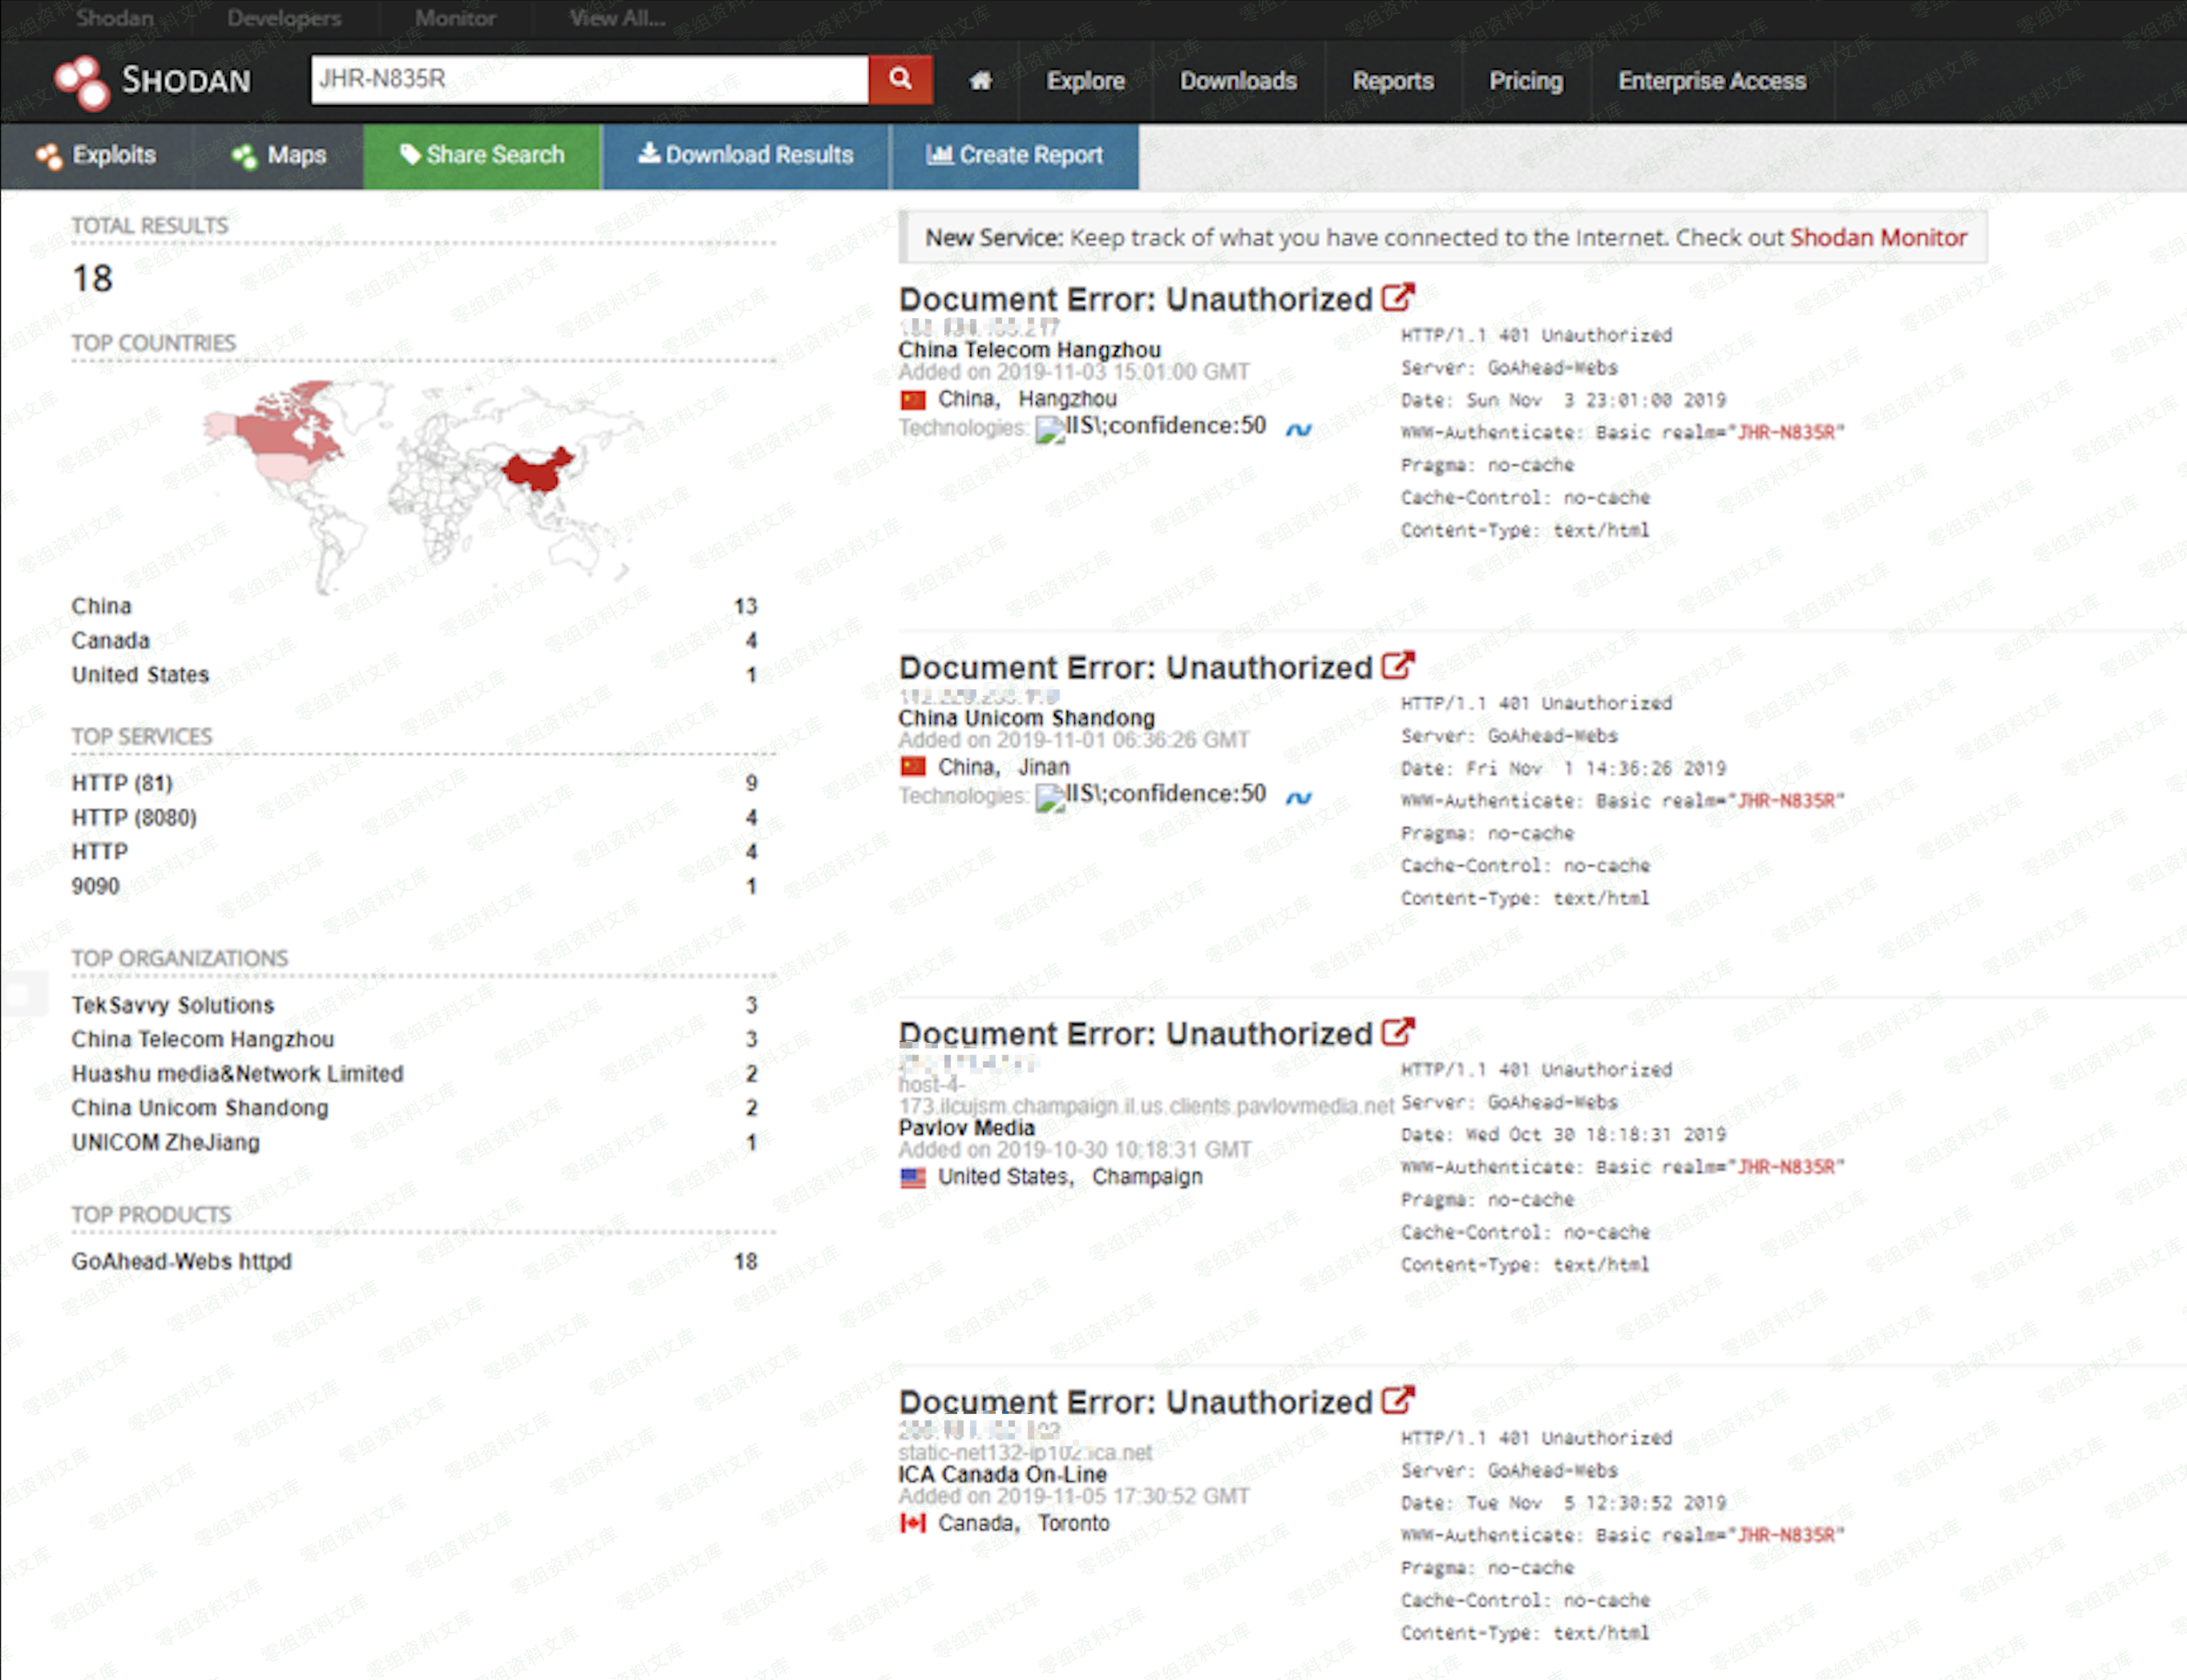Screen dimensions: 2187x1680
Task: Click blue technology icon in Jinan result
Action: [x=1298, y=798]
